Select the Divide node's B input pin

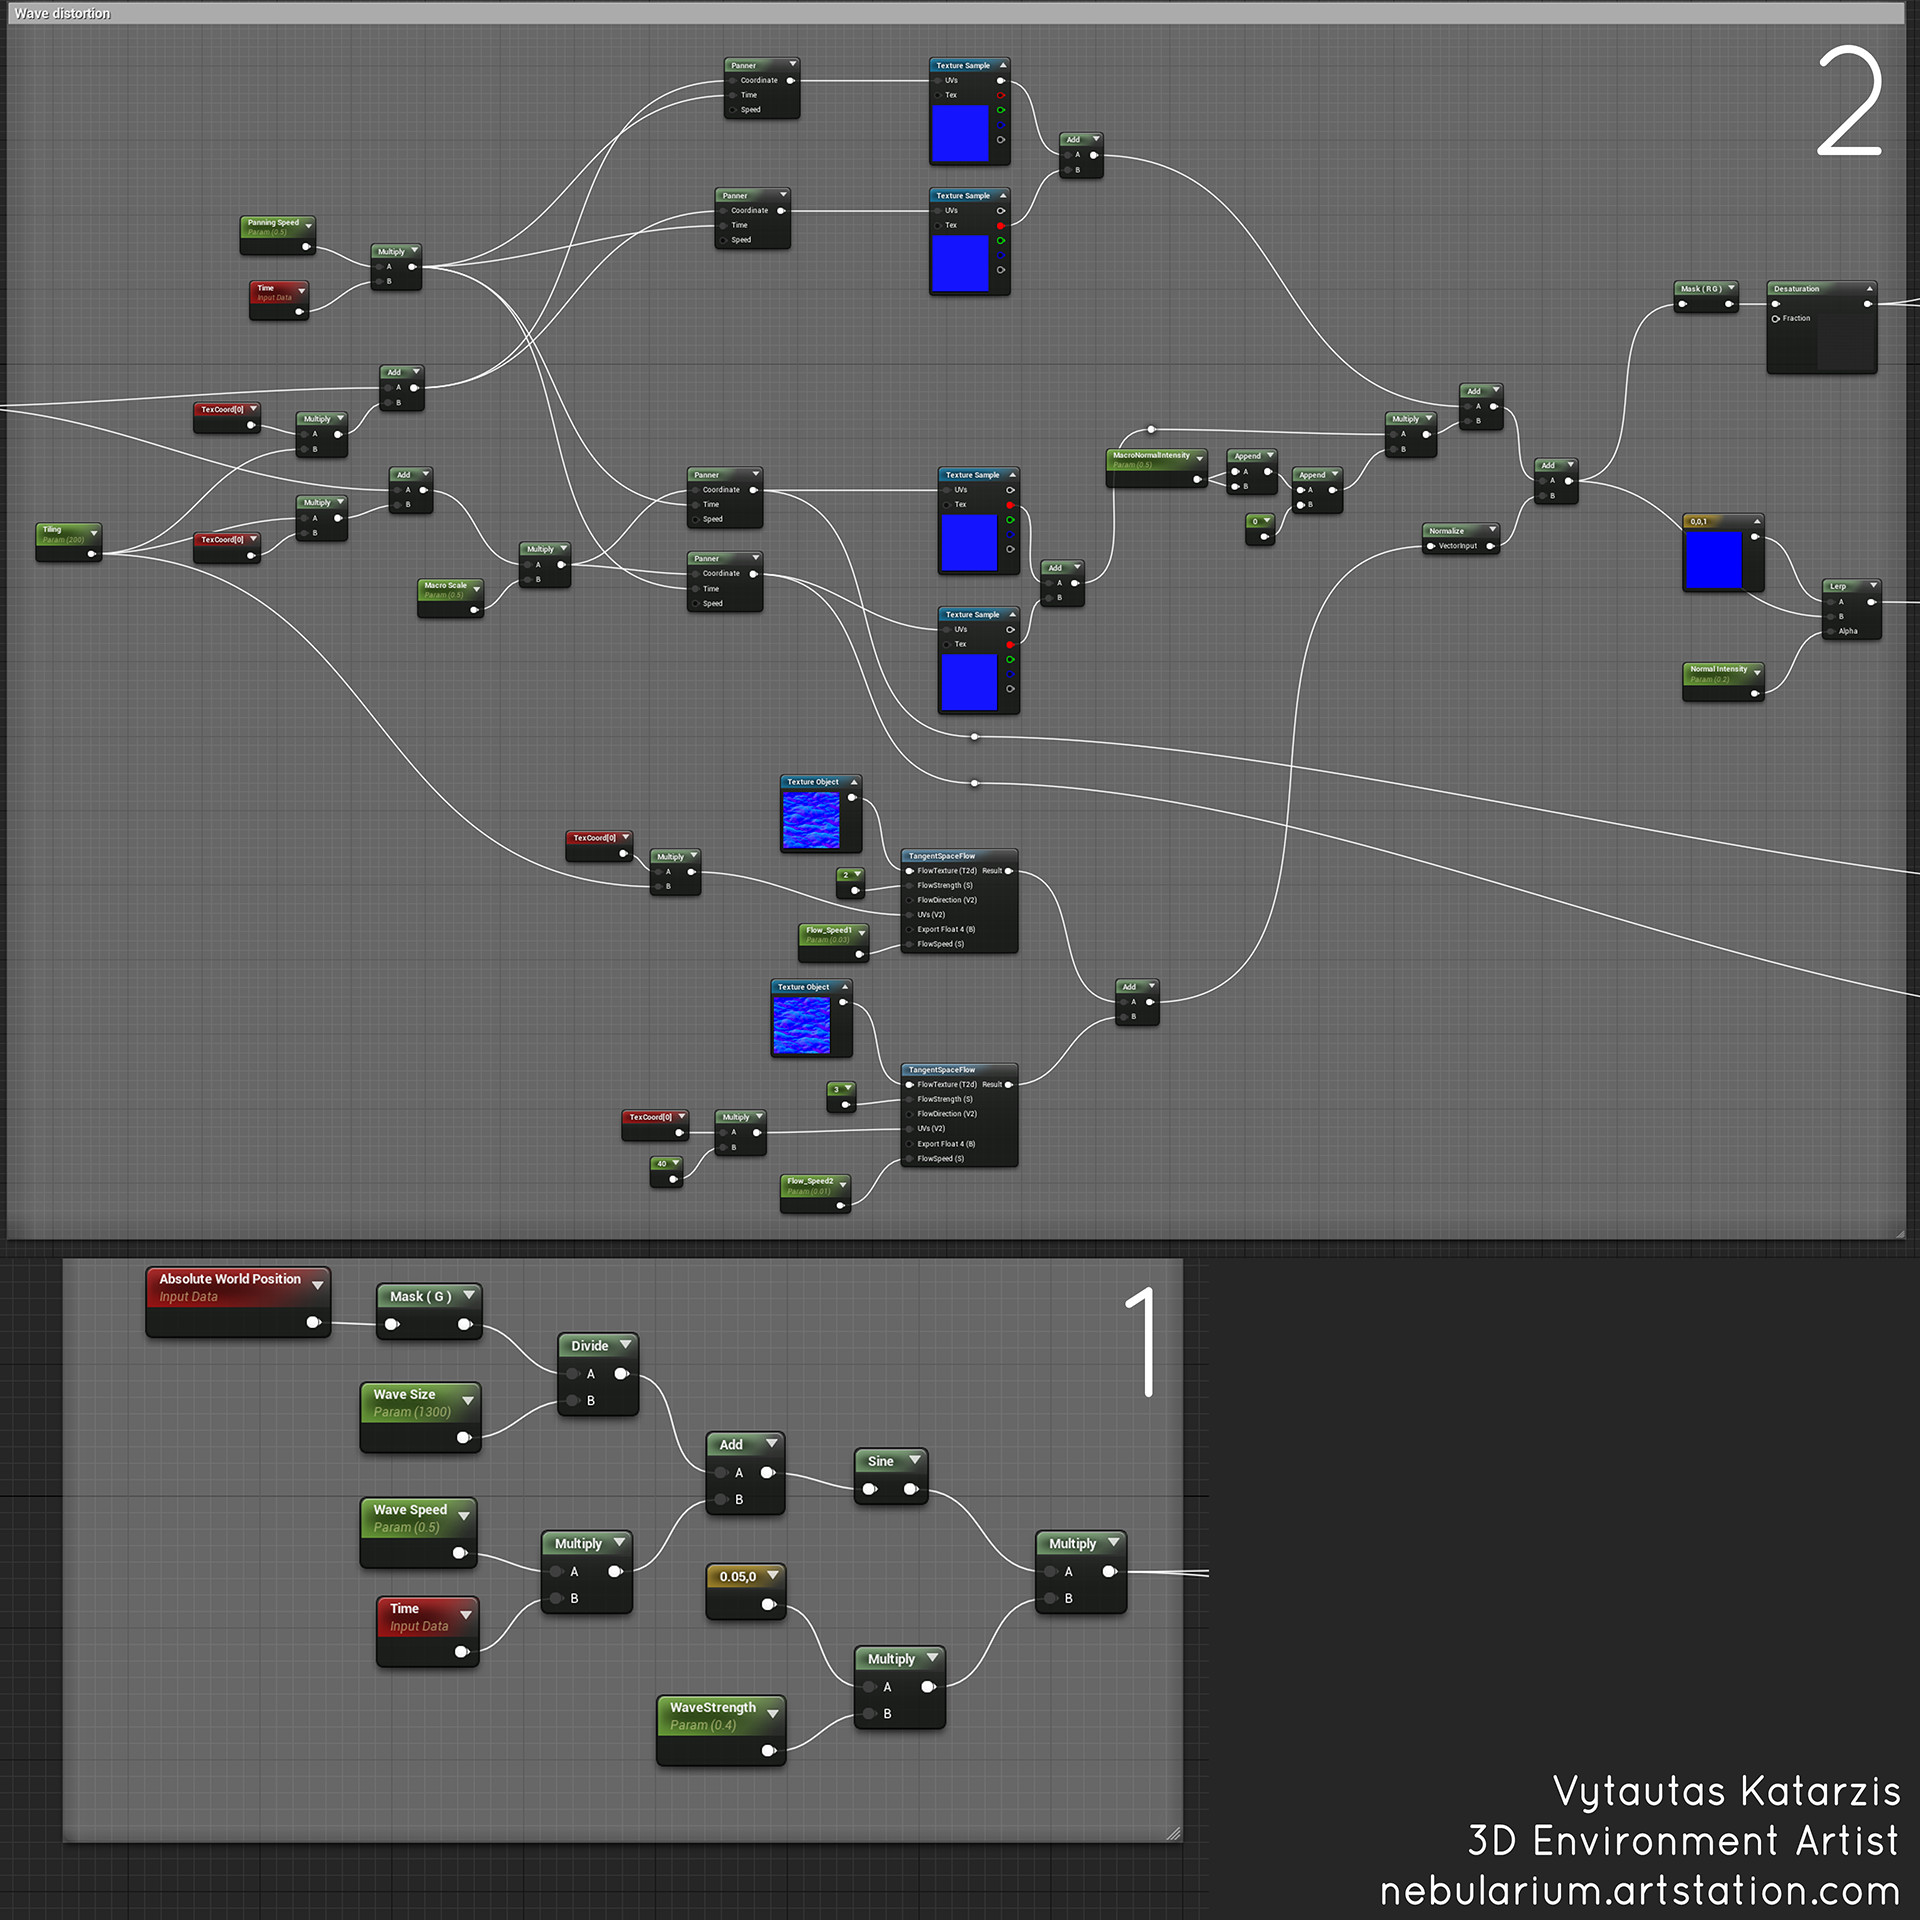coord(573,1400)
